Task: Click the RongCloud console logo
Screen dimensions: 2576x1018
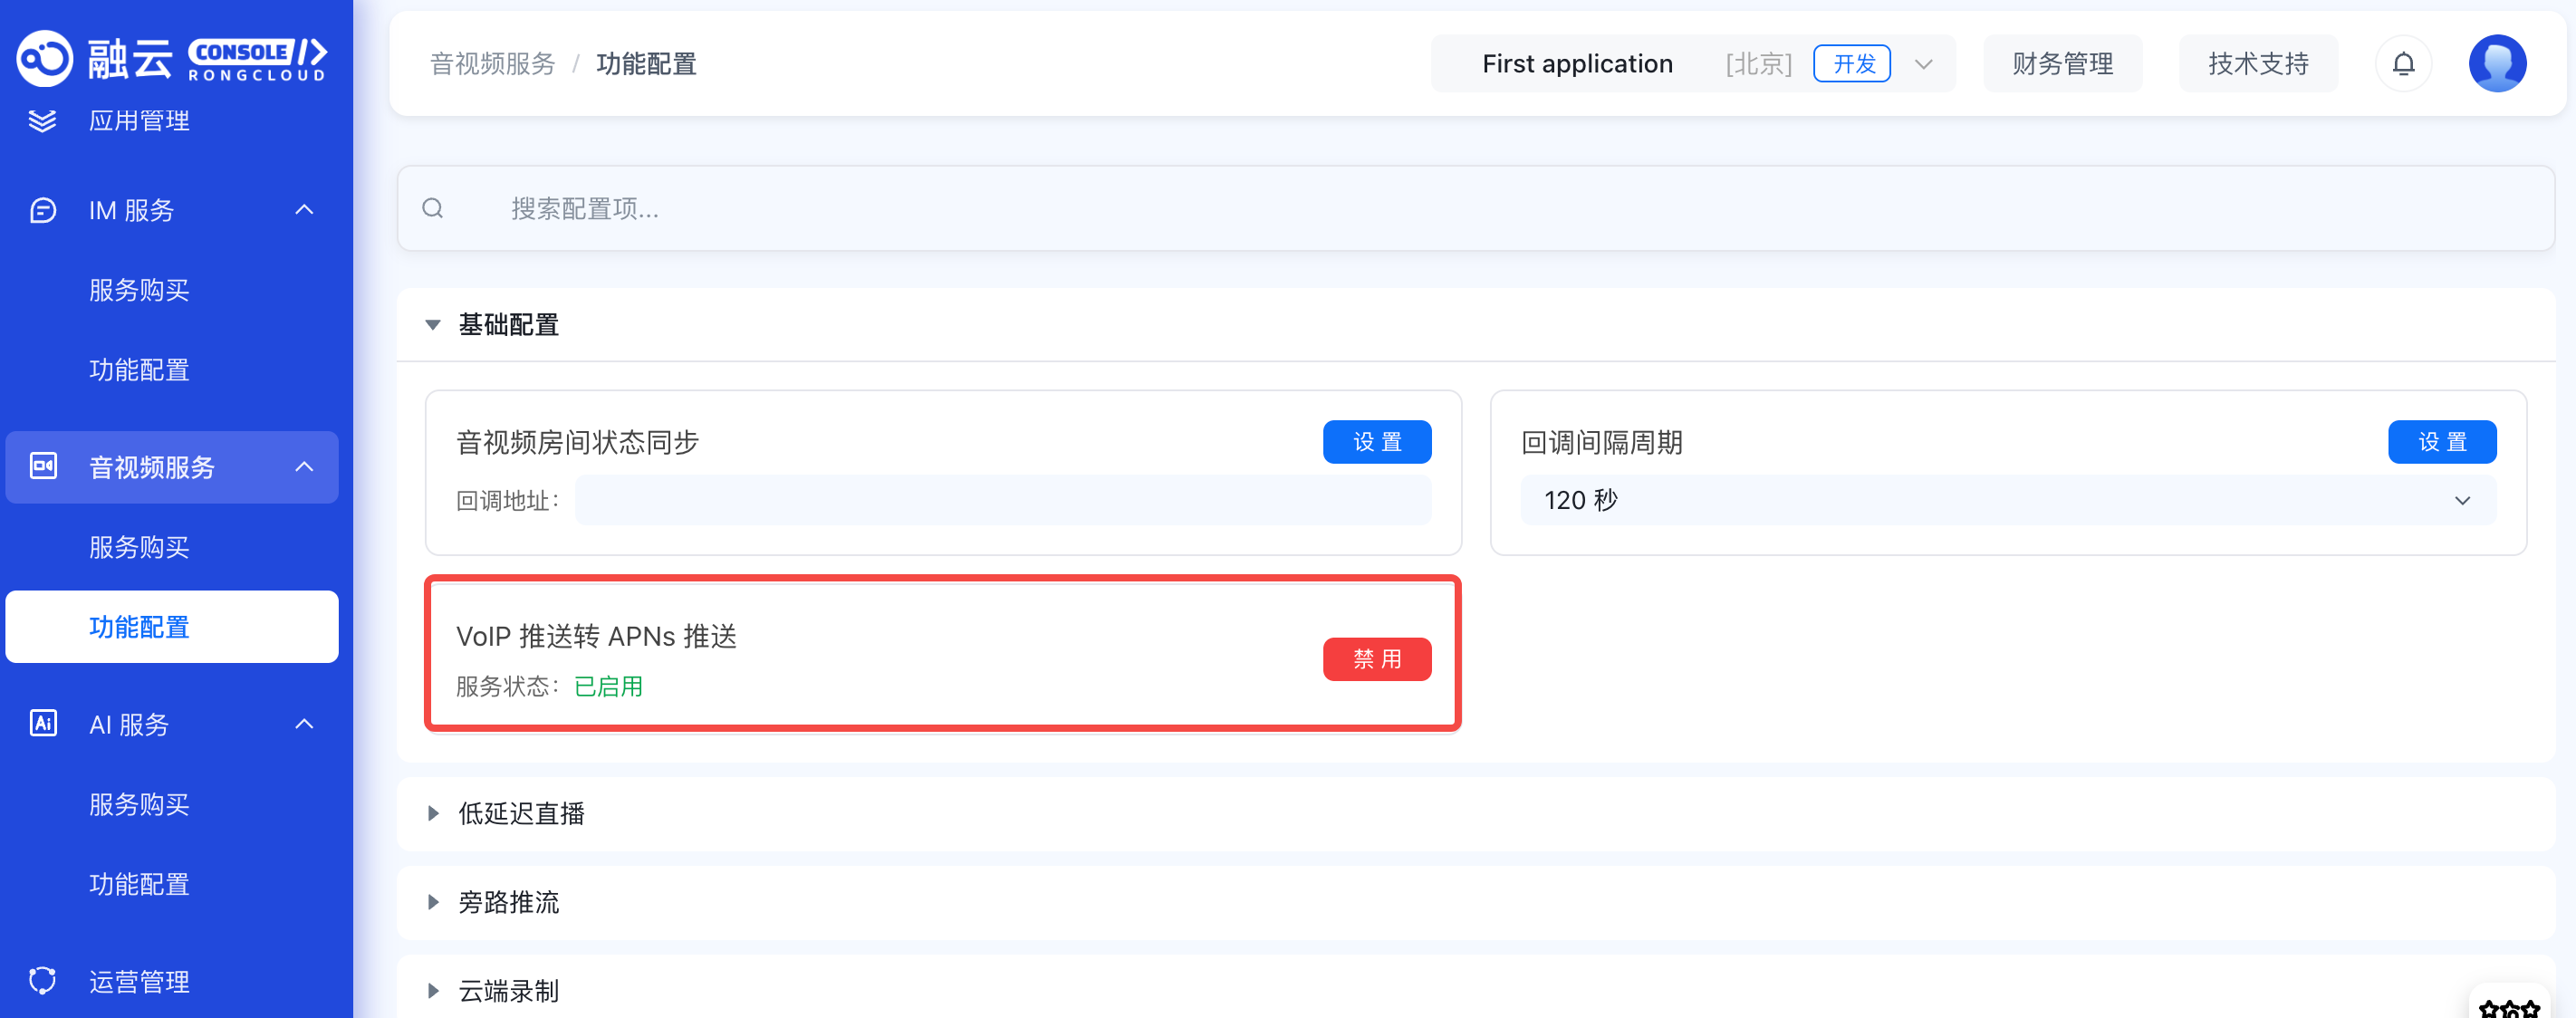Action: 172,58
